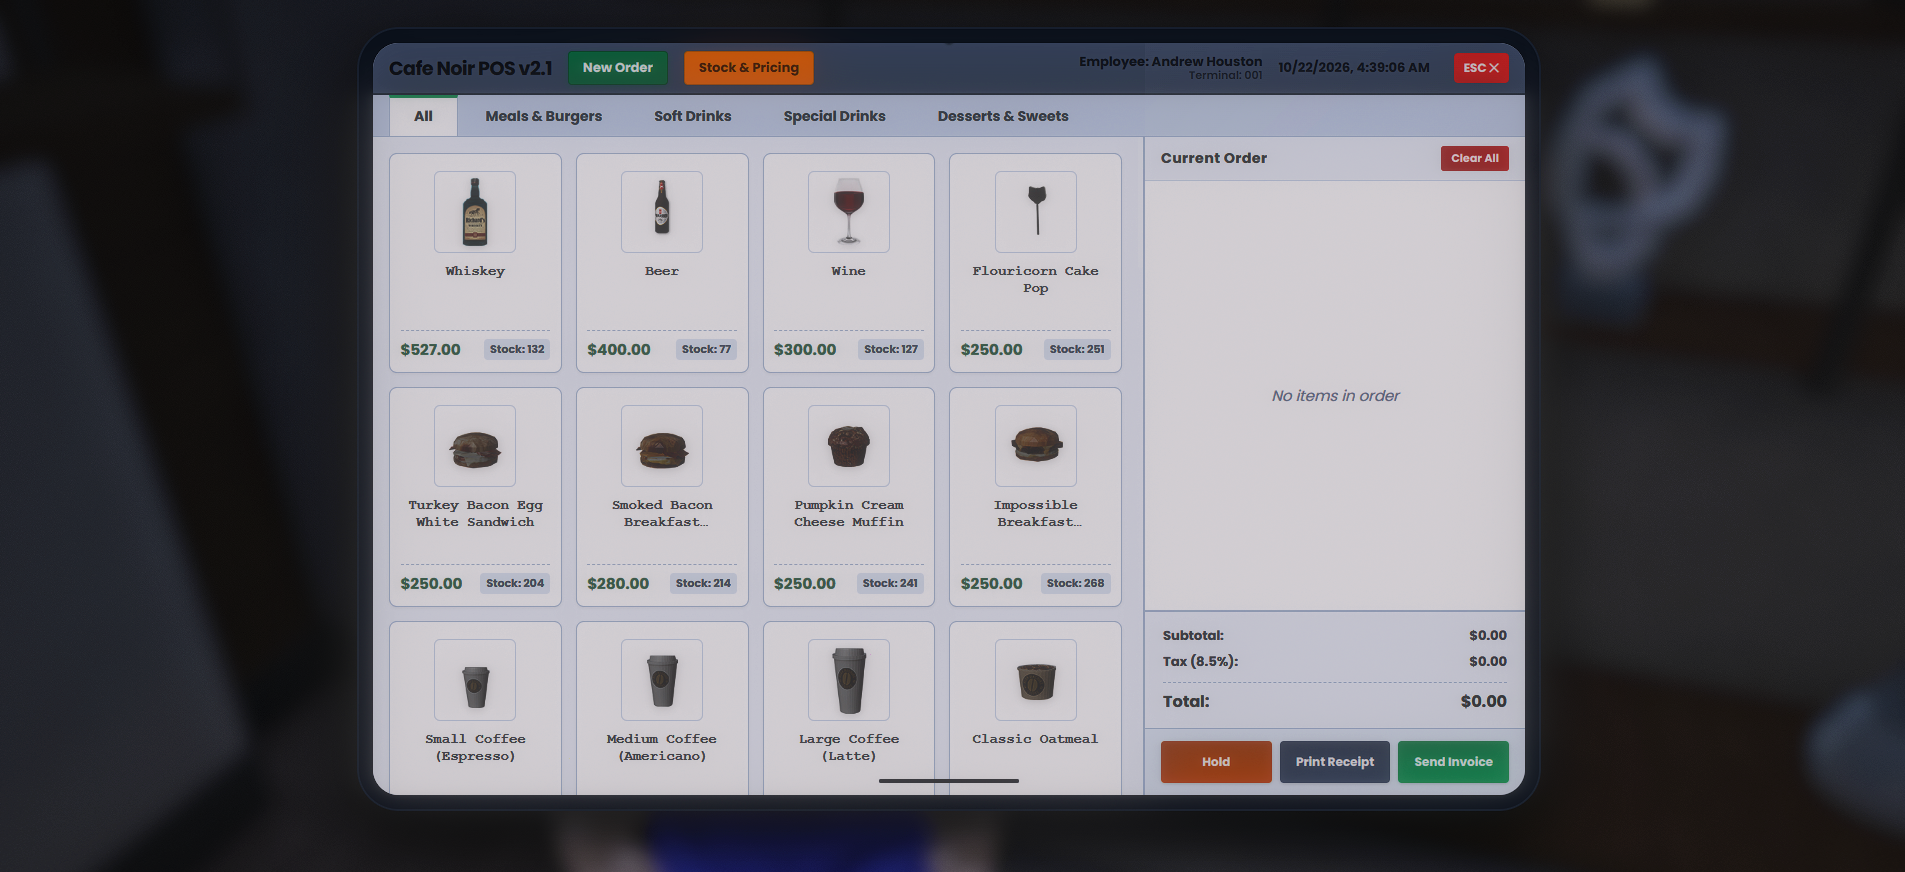Send Invoice for the order

pos(1453,762)
